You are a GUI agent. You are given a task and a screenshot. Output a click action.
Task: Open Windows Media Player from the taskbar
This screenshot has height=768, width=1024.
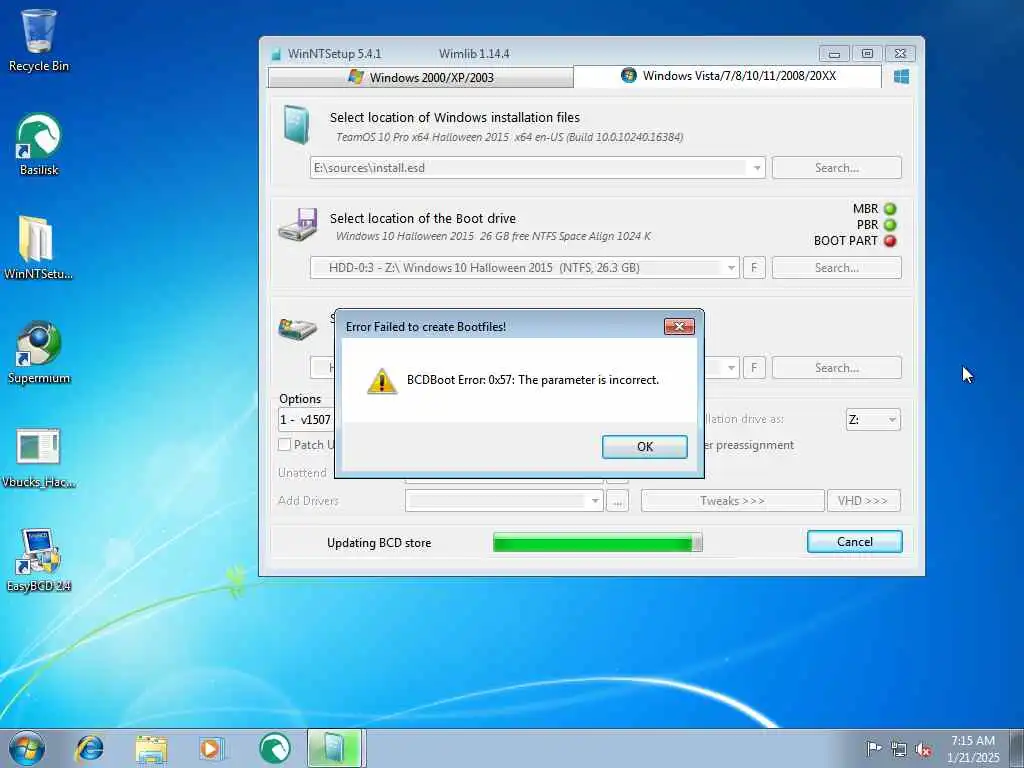pos(212,748)
